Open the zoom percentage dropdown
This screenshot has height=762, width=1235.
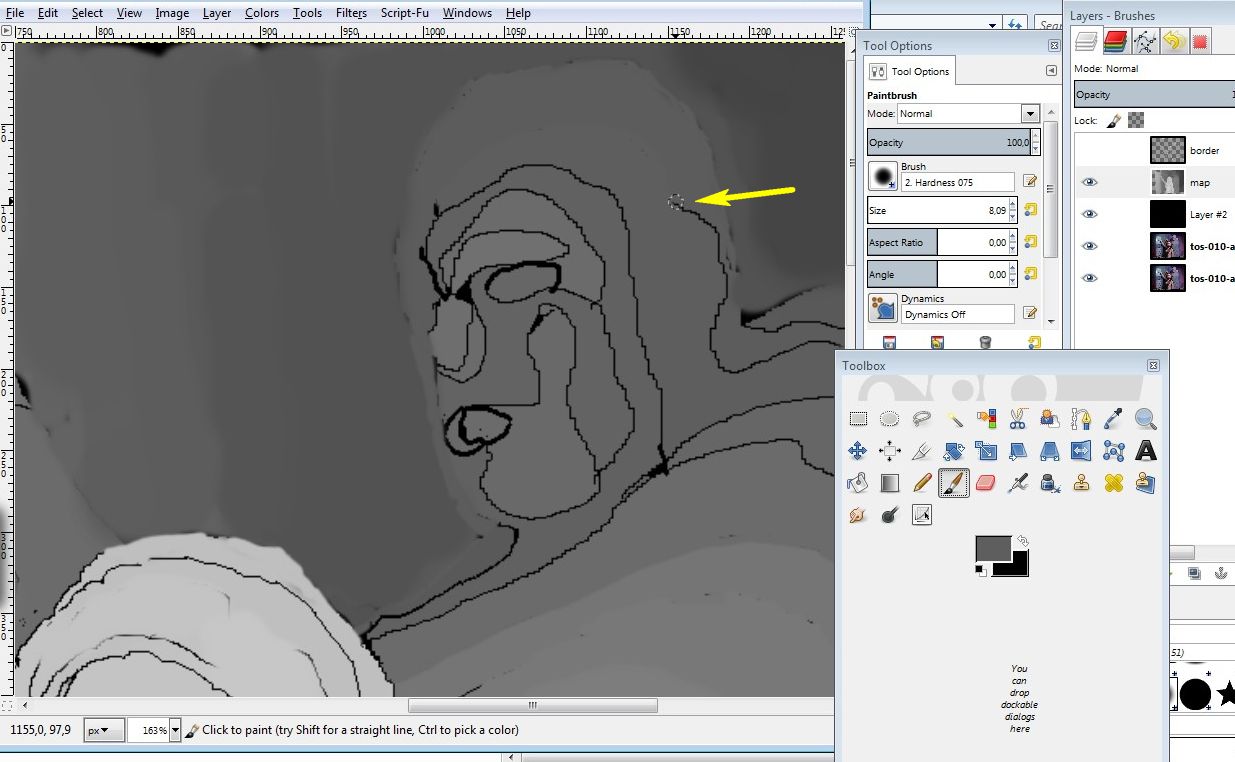(x=175, y=730)
